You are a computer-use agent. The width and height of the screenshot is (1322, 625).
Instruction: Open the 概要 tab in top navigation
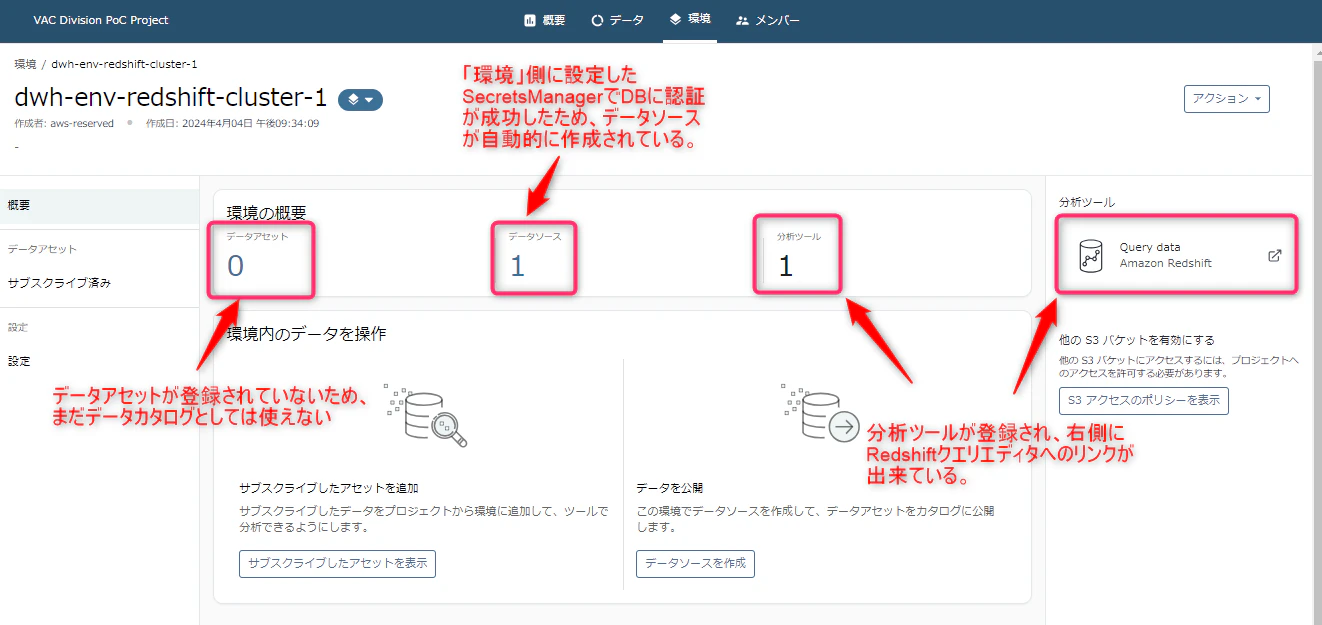tap(545, 20)
